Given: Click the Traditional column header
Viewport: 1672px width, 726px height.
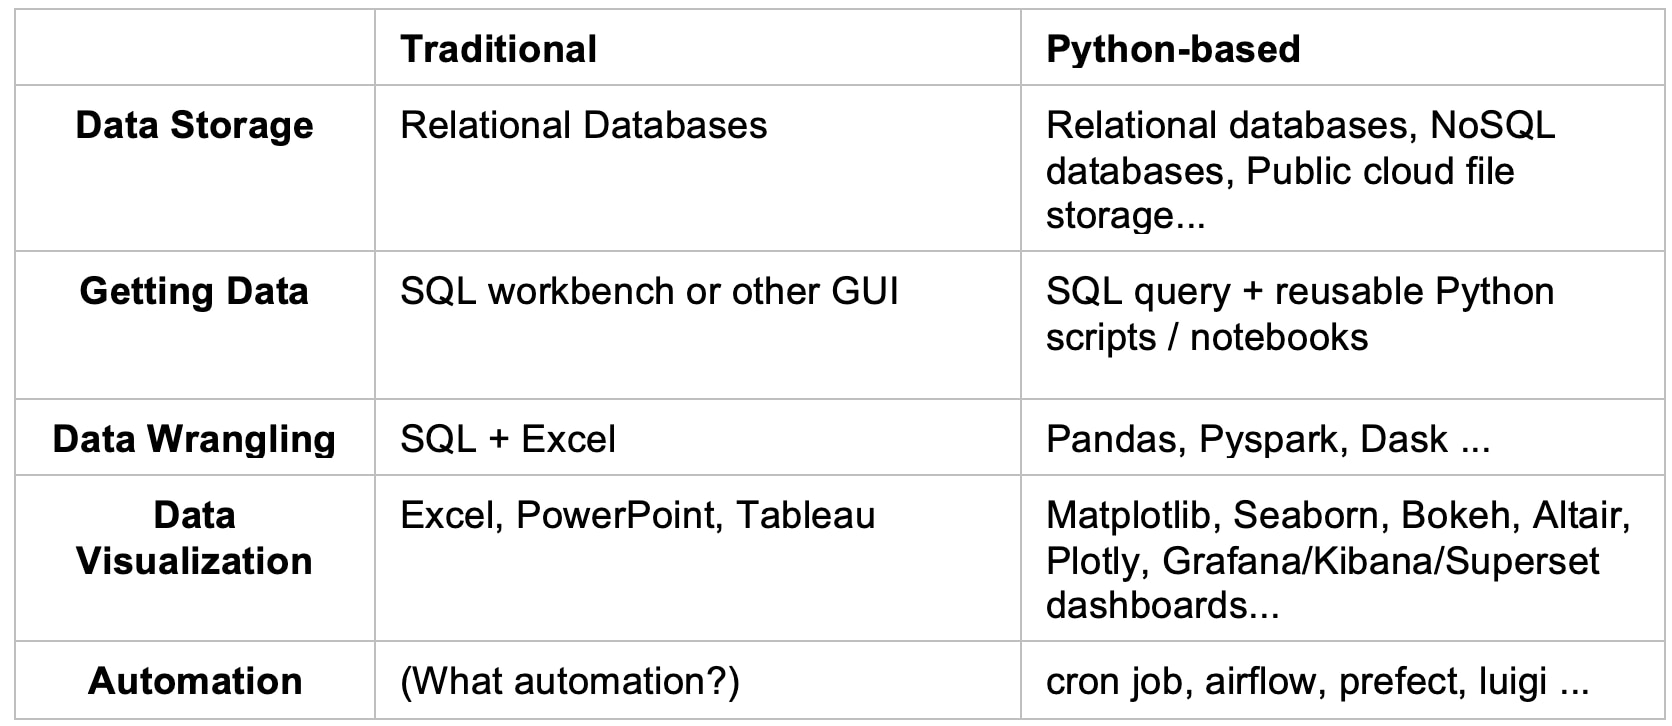Looking at the screenshot, I should (498, 49).
